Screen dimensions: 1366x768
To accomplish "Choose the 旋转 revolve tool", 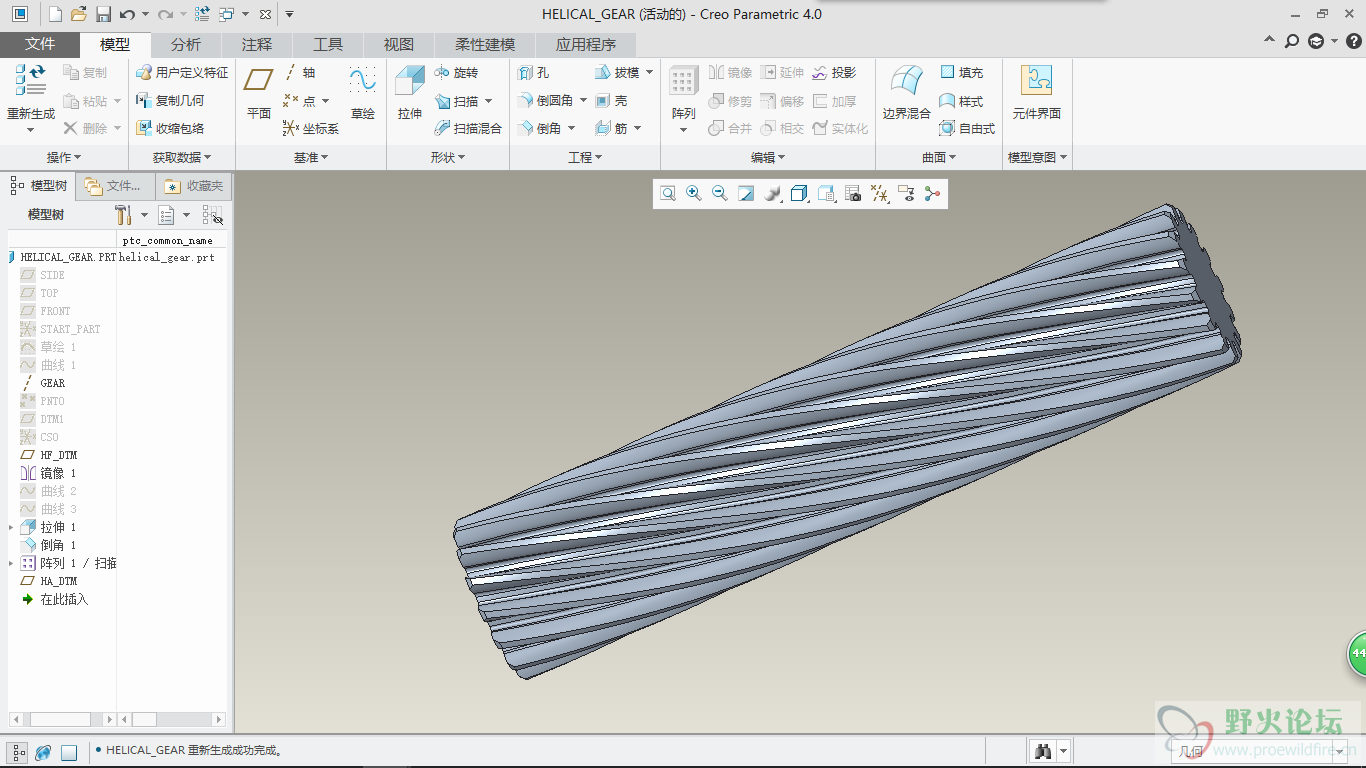I will click(x=456, y=73).
